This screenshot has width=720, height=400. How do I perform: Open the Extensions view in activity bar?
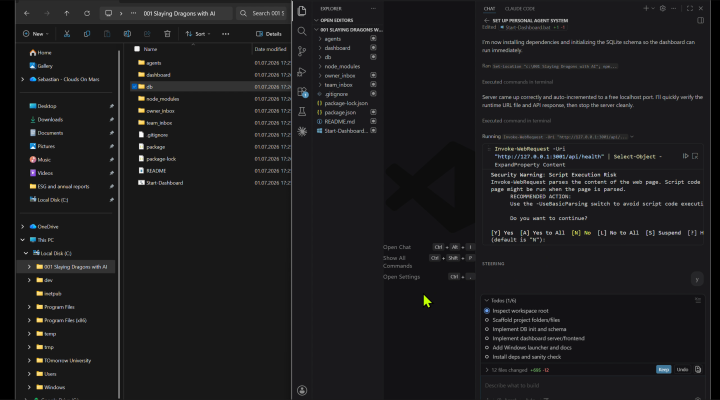click(302, 92)
